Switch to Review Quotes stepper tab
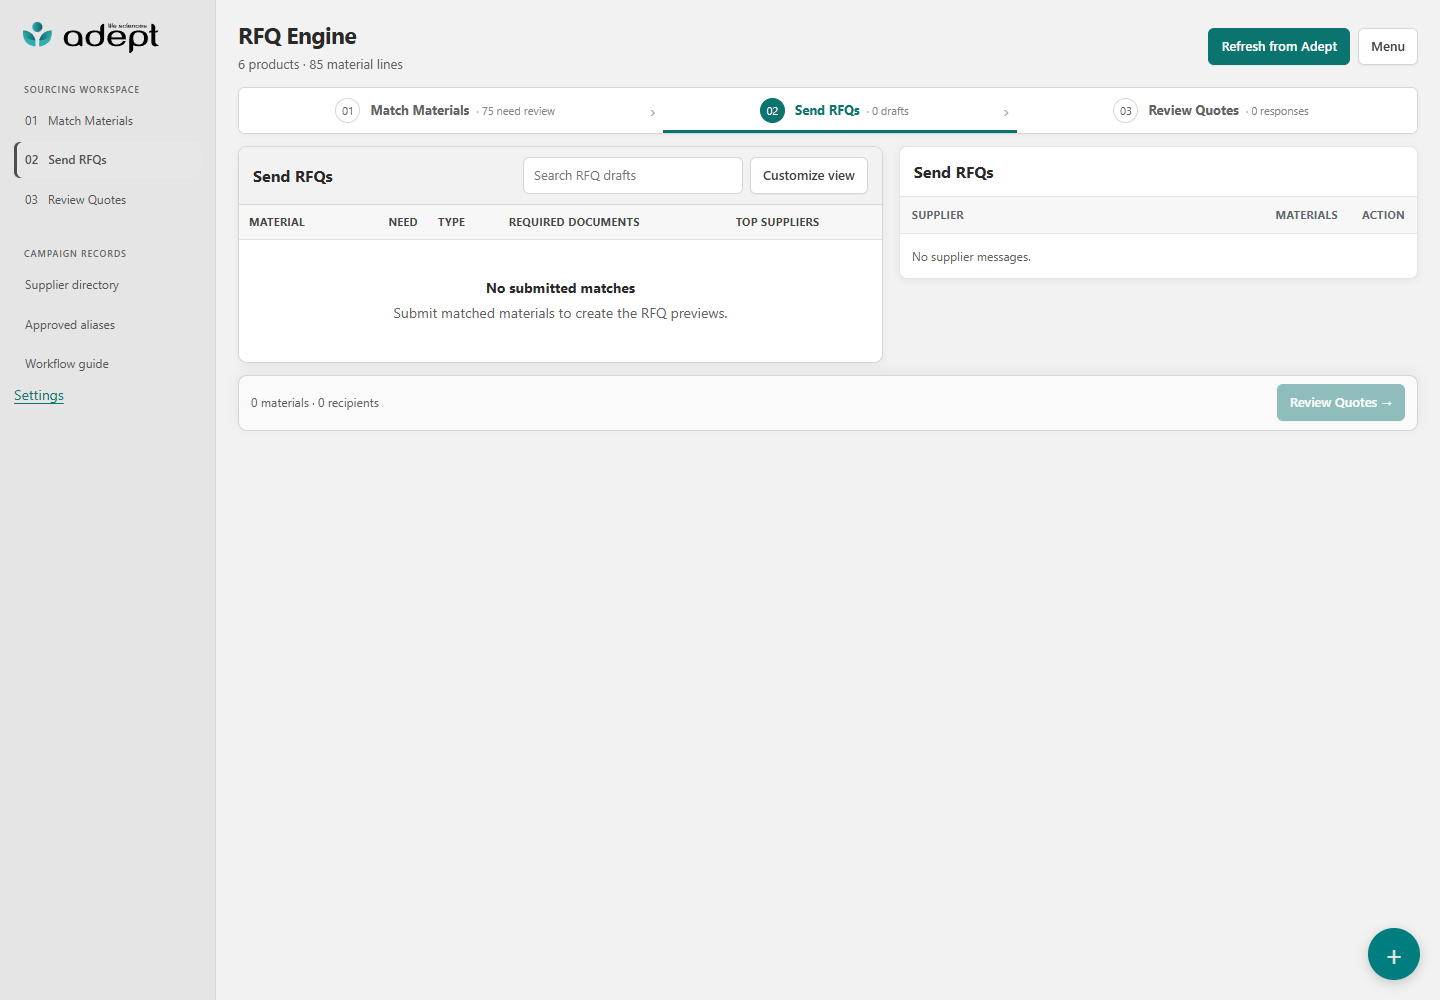The height and width of the screenshot is (1000, 1440). pos(1216,111)
